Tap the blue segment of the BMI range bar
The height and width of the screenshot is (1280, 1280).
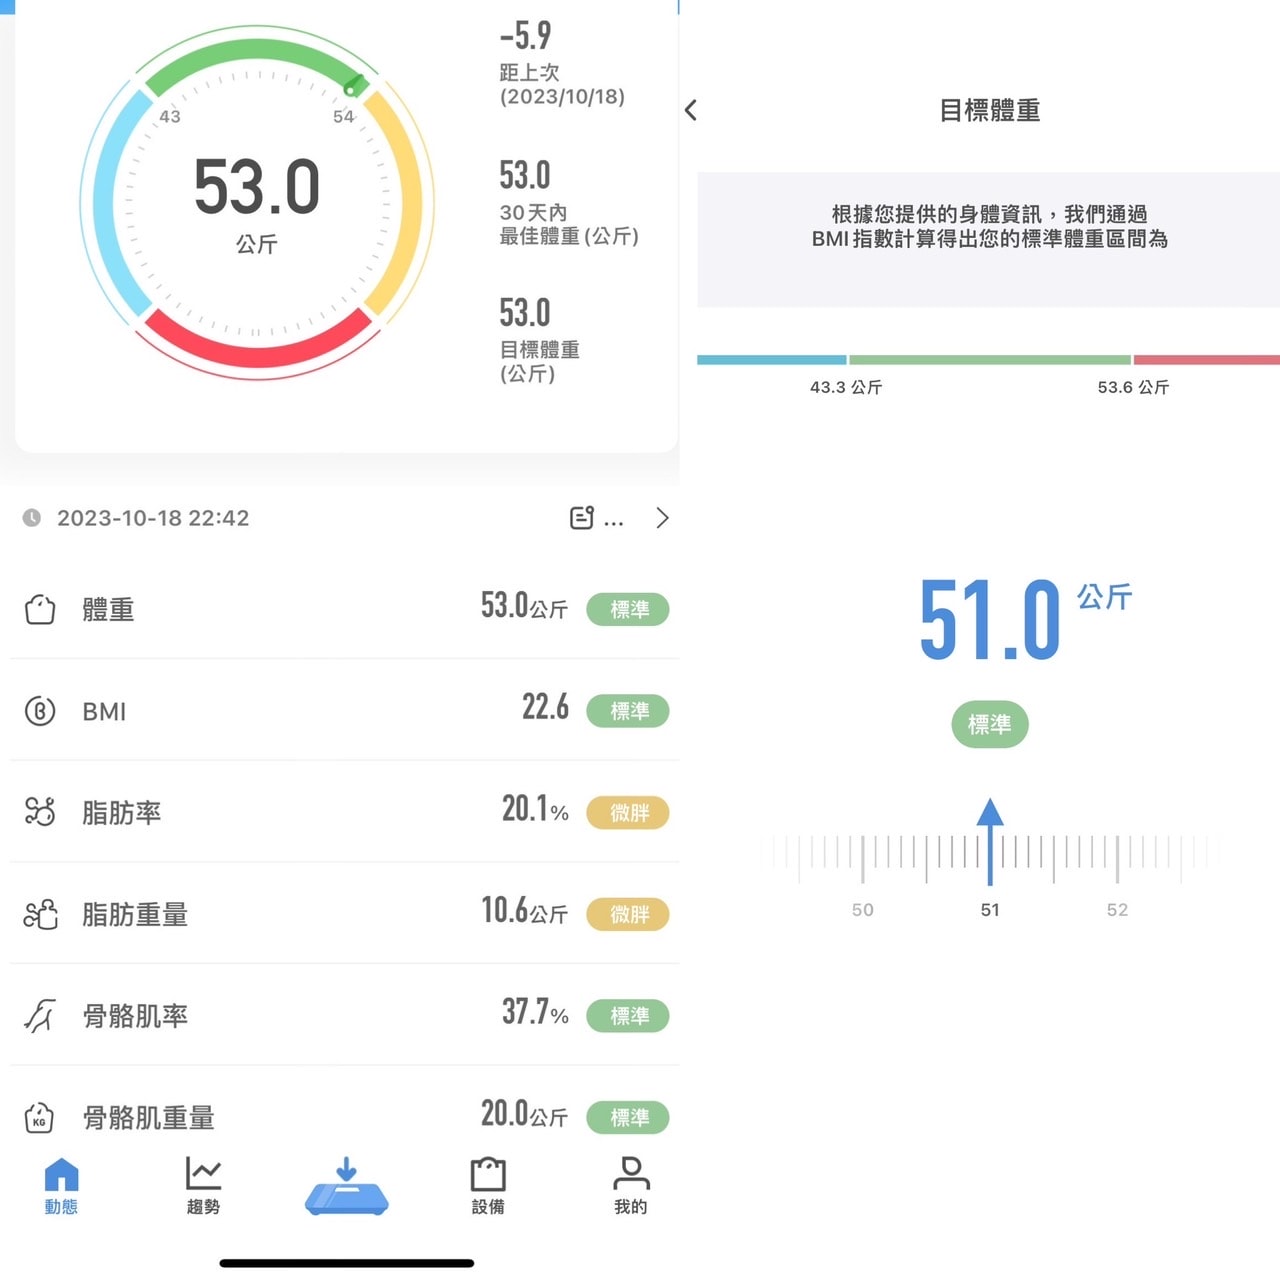tap(772, 359)
